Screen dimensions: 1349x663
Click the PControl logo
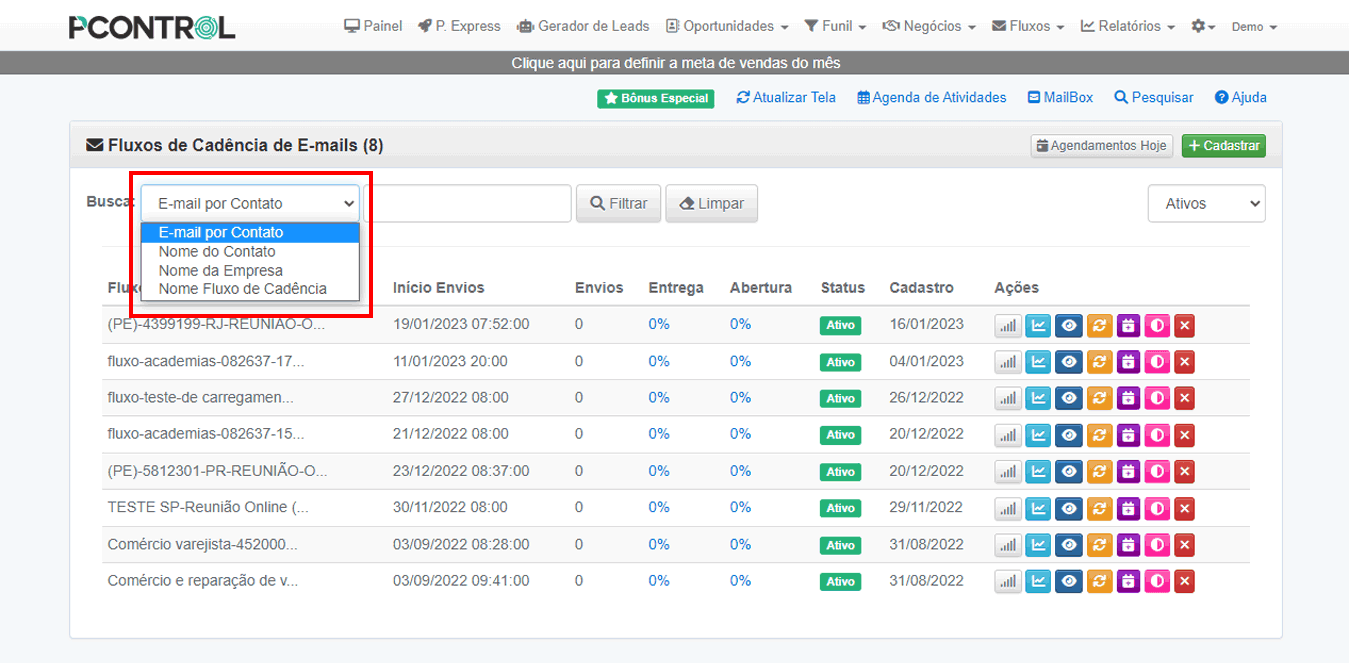tap(152, 27)
